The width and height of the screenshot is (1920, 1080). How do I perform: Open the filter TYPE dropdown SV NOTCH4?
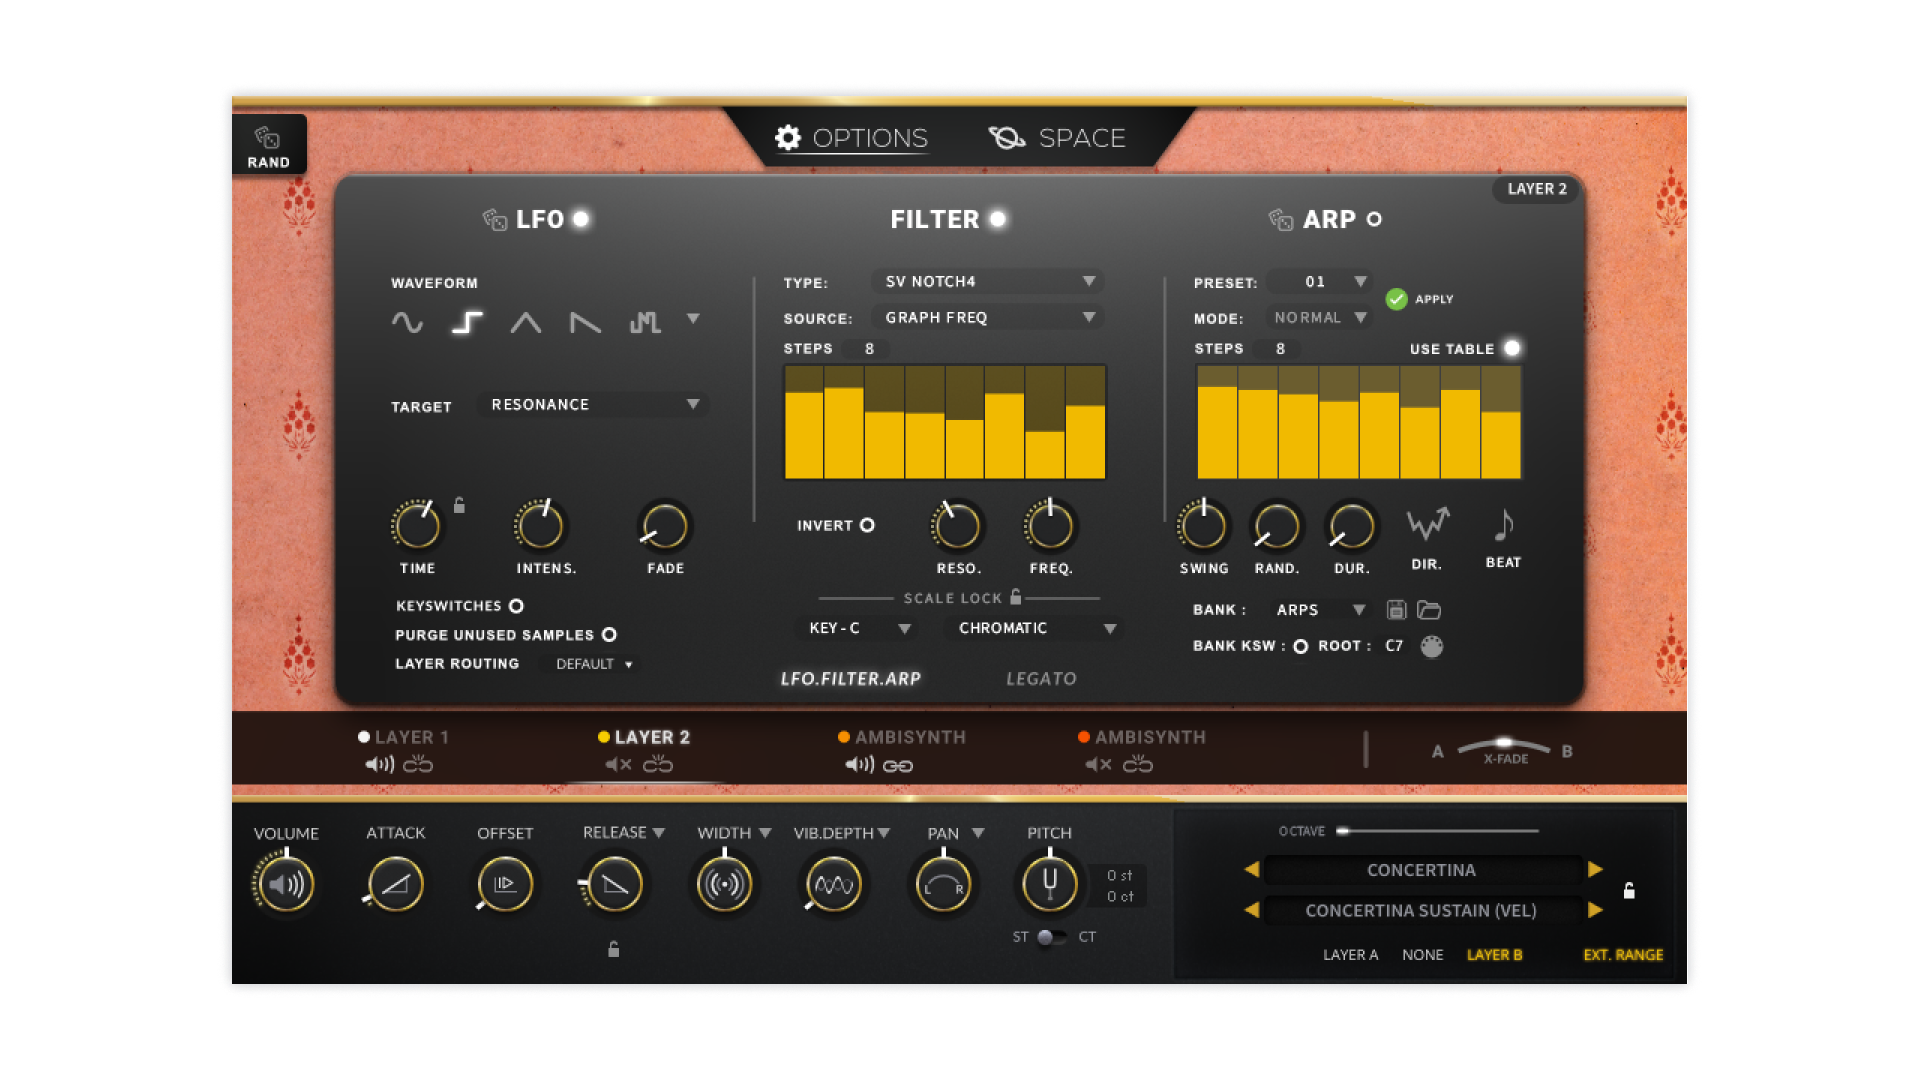[988, 282]
